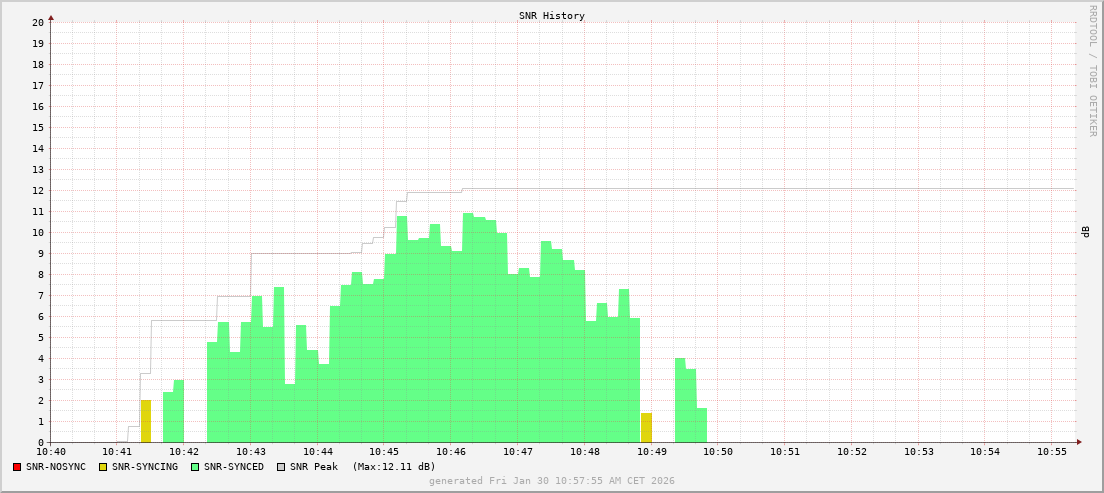Click the generated timestamp footer text
Screen dimensions: 1104x493
click(x=551, y=481)
